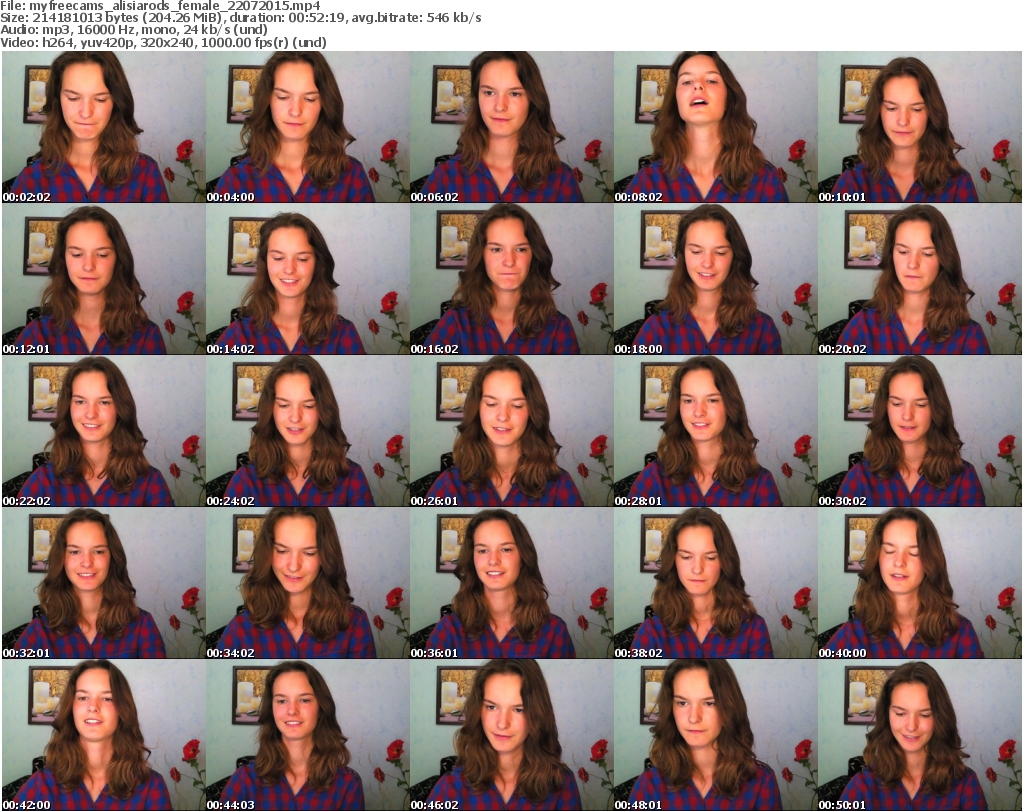Open the frame at 00:06:02
This screenshot has width=1024, height=811.
512,127
